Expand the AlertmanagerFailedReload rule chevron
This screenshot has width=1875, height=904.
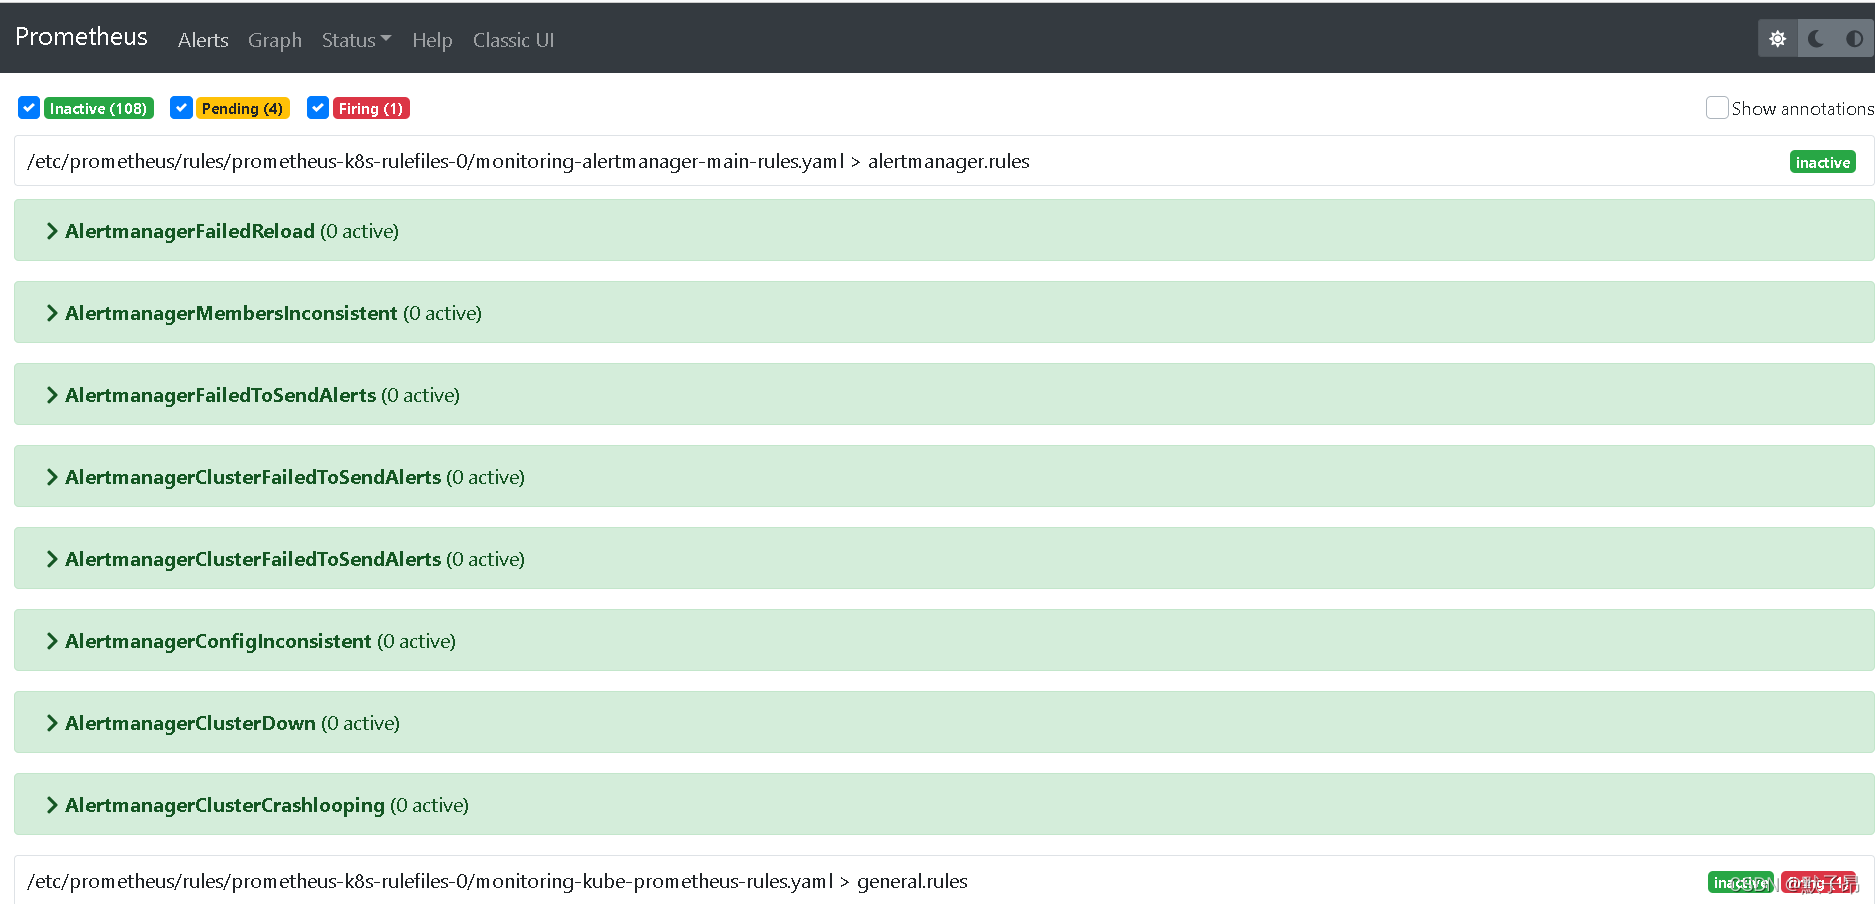click(x=52, y=231)
